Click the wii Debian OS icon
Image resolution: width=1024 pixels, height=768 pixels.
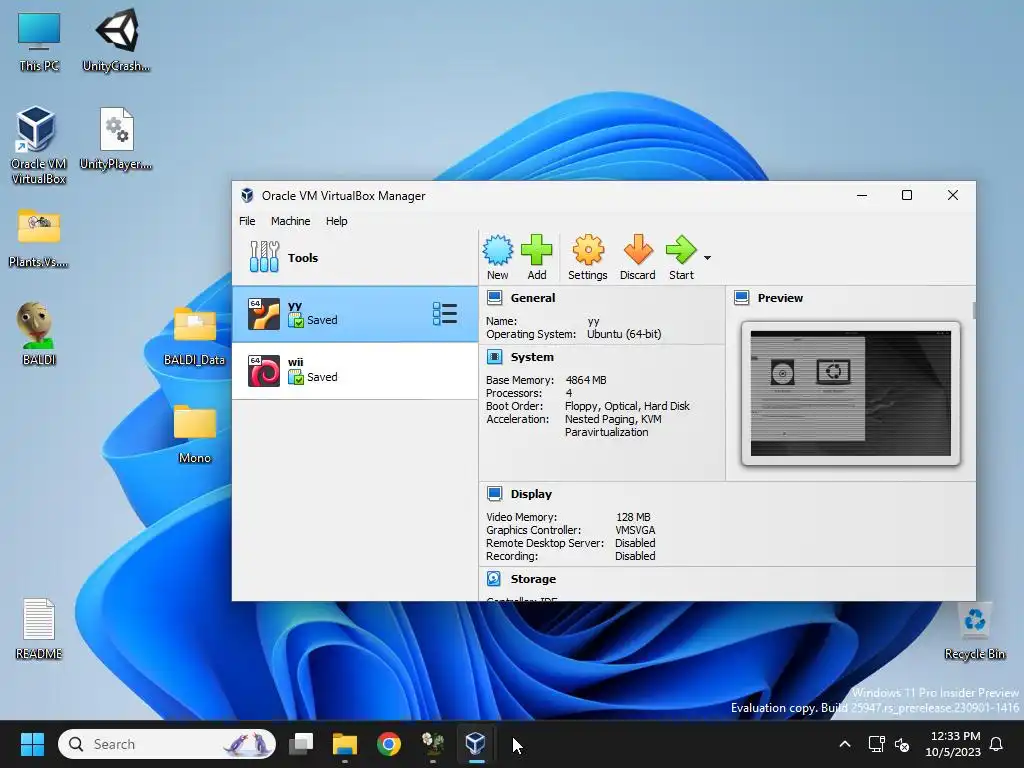pos(264,371)
